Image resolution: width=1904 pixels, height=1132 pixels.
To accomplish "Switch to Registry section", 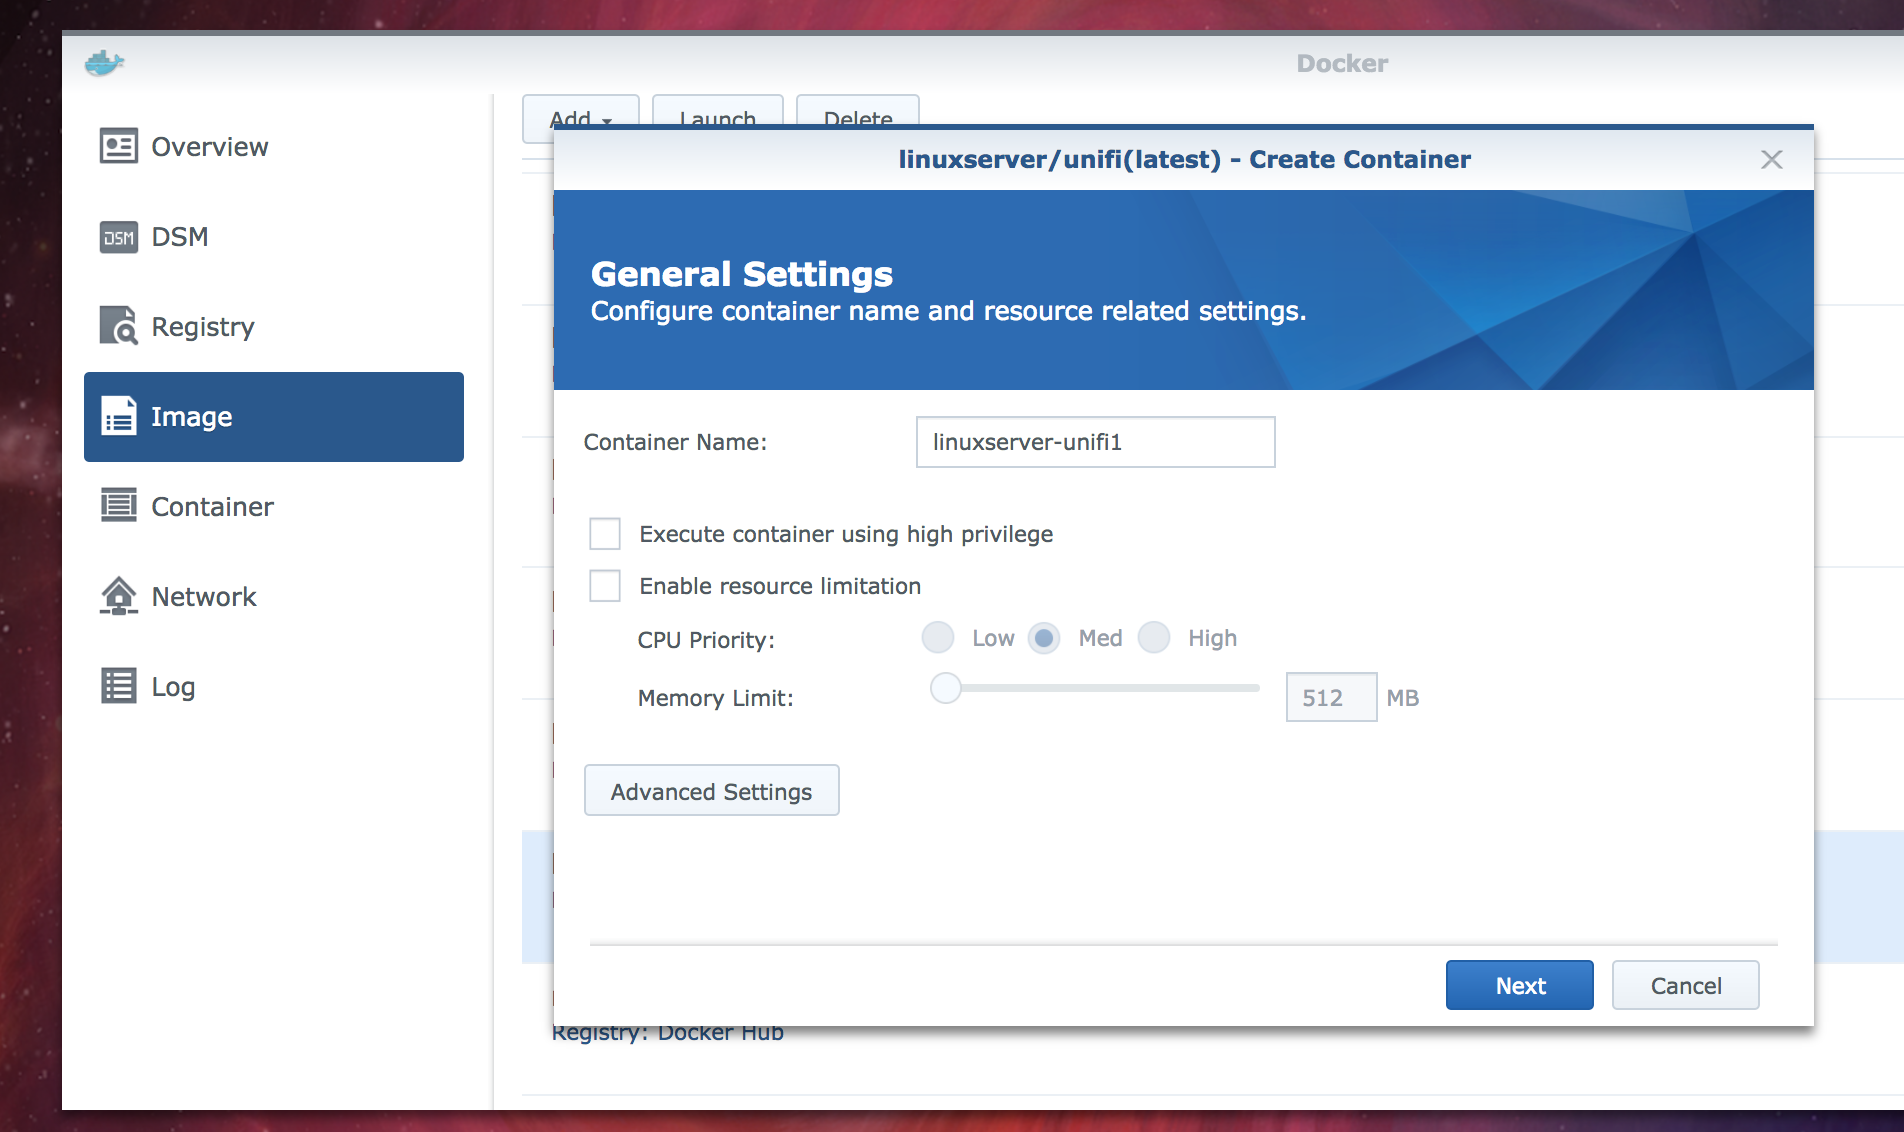I will (274, 326).
